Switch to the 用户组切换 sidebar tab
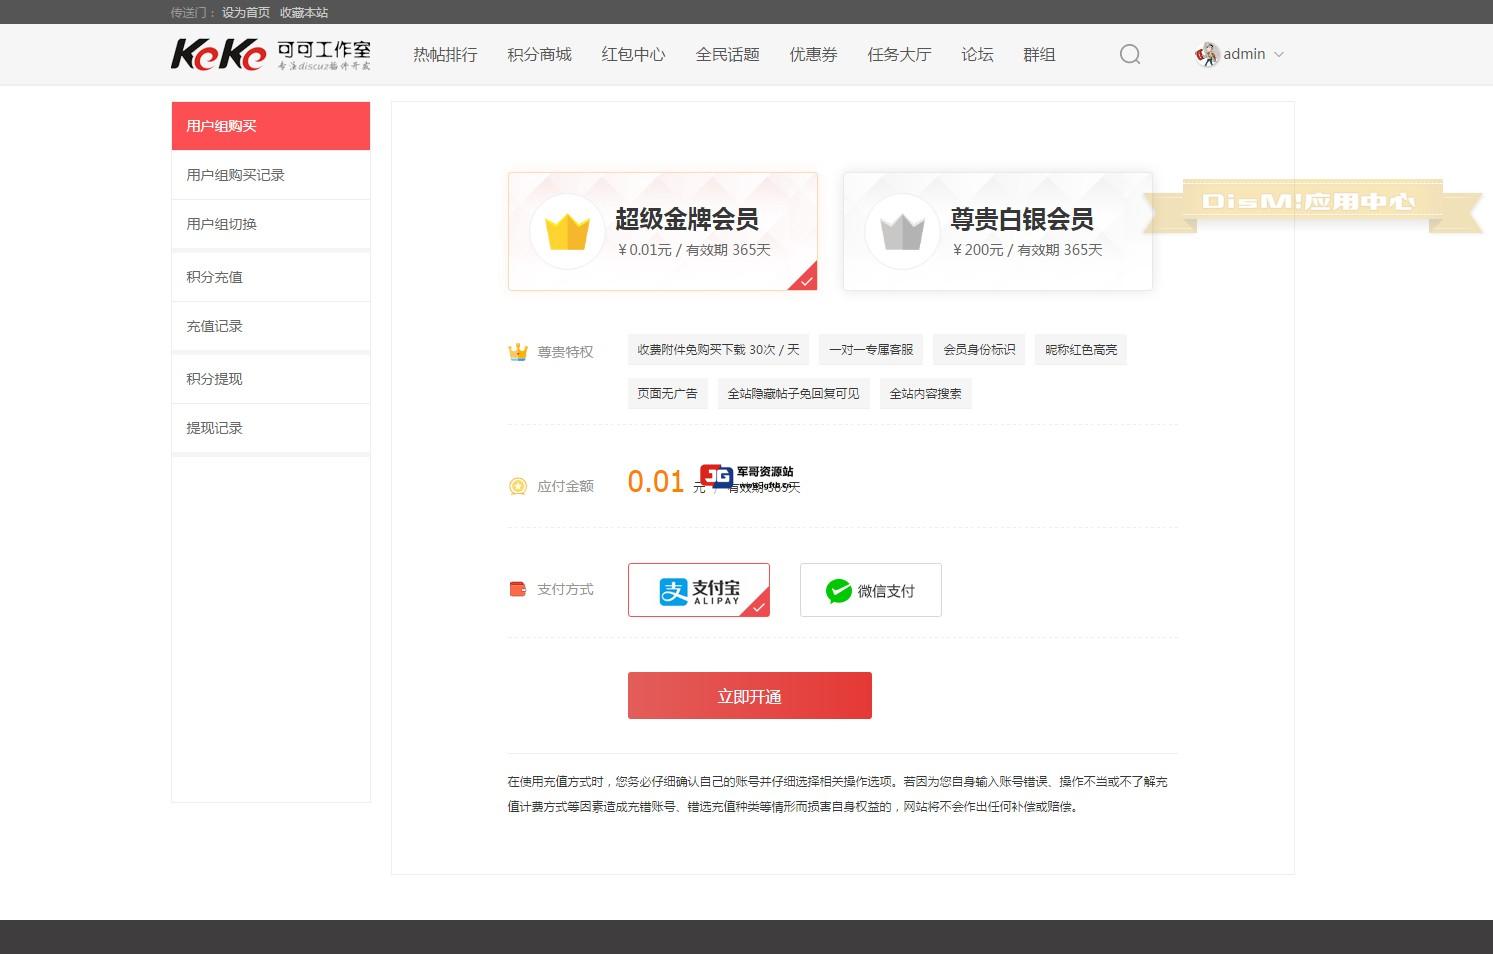Viewport: 1493px width, 954px height. coord(221,224)
